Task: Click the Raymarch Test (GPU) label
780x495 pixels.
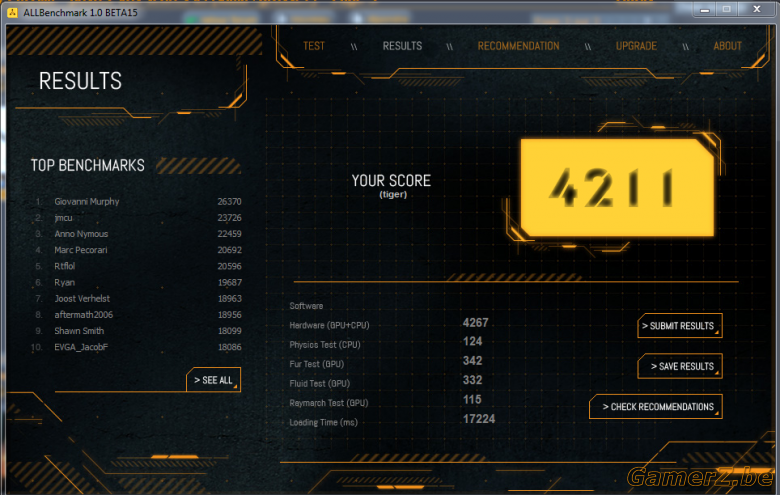Action: 329,403
